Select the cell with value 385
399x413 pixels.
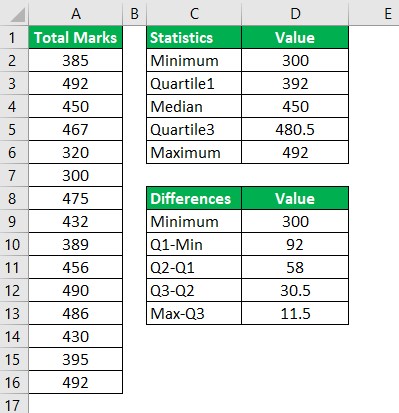coord(76,60)
